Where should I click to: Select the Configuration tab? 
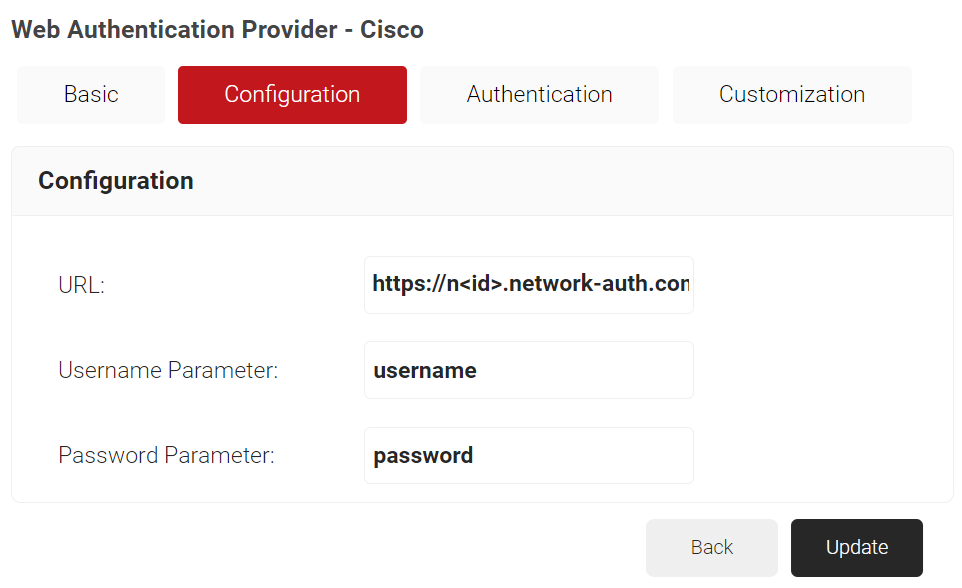click(292, 95)
